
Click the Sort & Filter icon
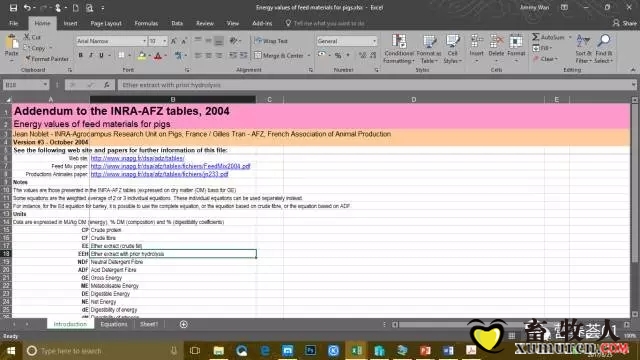click(583, 49)
